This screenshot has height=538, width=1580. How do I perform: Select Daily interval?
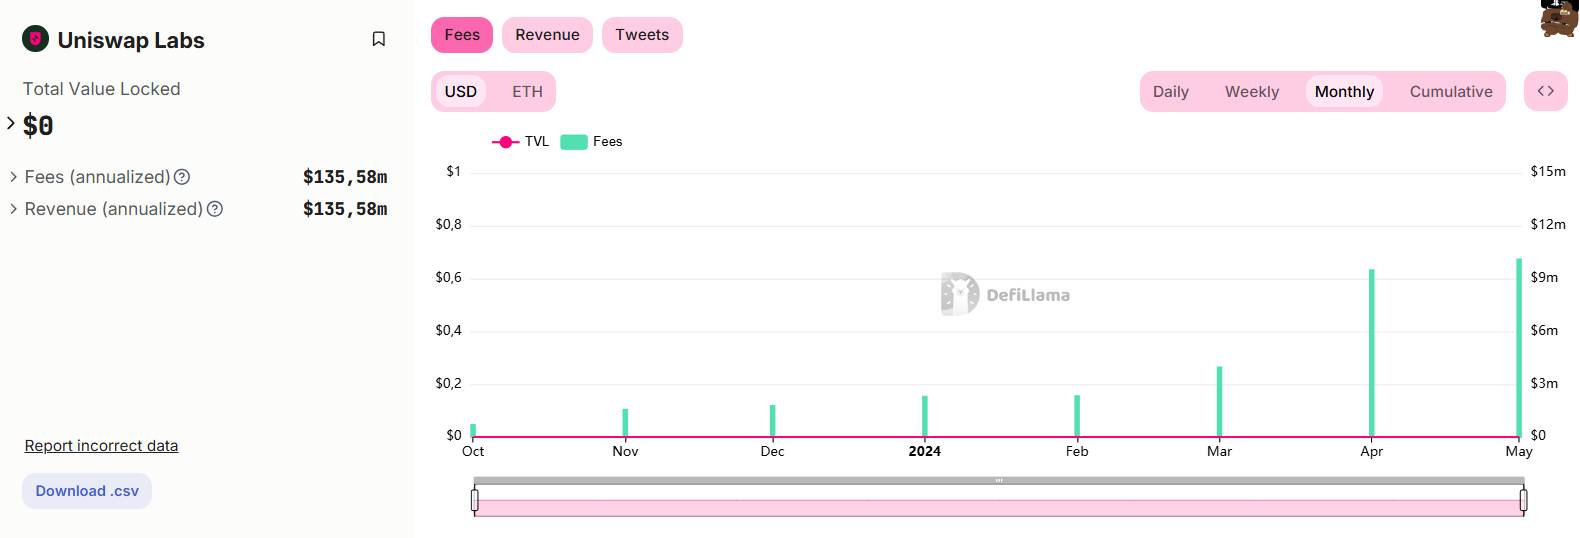[1171, 92]
